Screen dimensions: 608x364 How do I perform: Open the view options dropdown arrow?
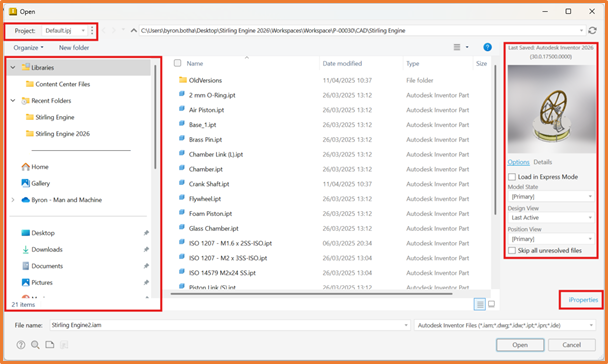(467, 47)
